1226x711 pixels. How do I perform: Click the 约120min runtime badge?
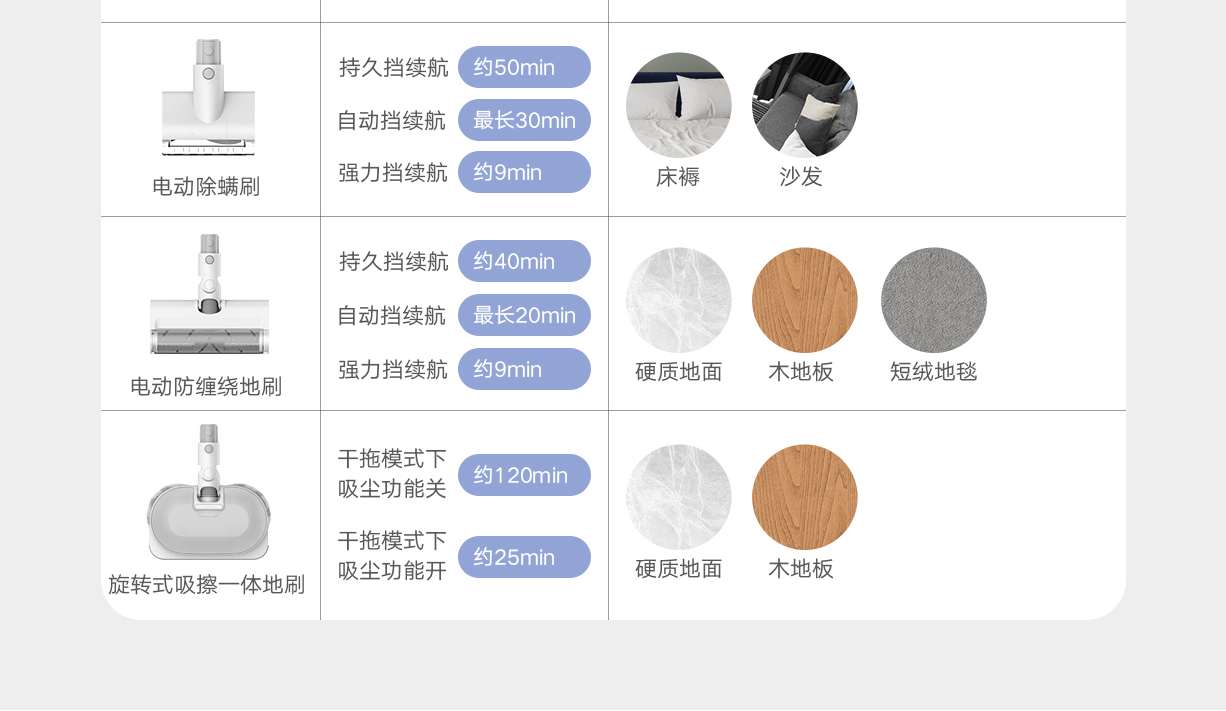524,475
